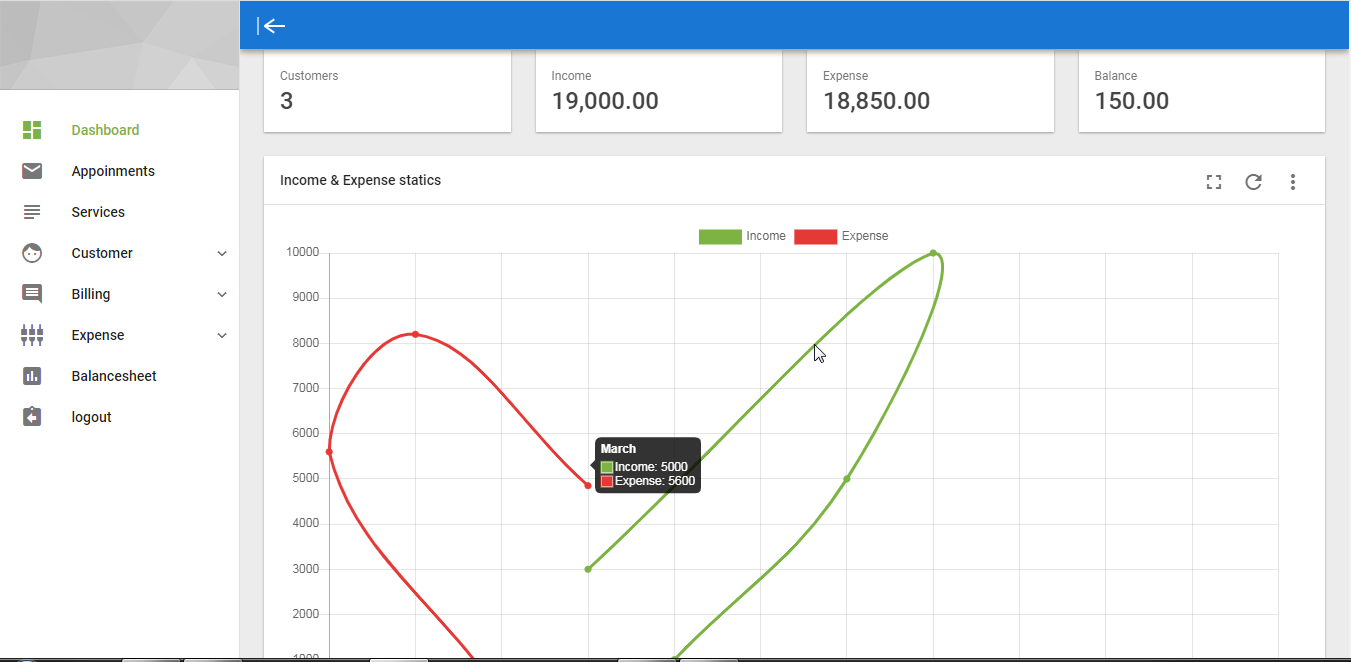Click the Customer face icon
The width and height of the screenshot is (1351, 662).
(32, 253)
